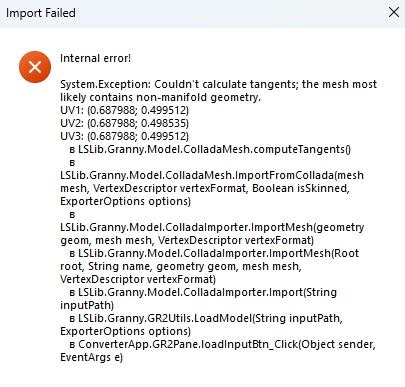Close the Import Failed dialog
Screen dimensions: 405x387
(x=394, y=13)
